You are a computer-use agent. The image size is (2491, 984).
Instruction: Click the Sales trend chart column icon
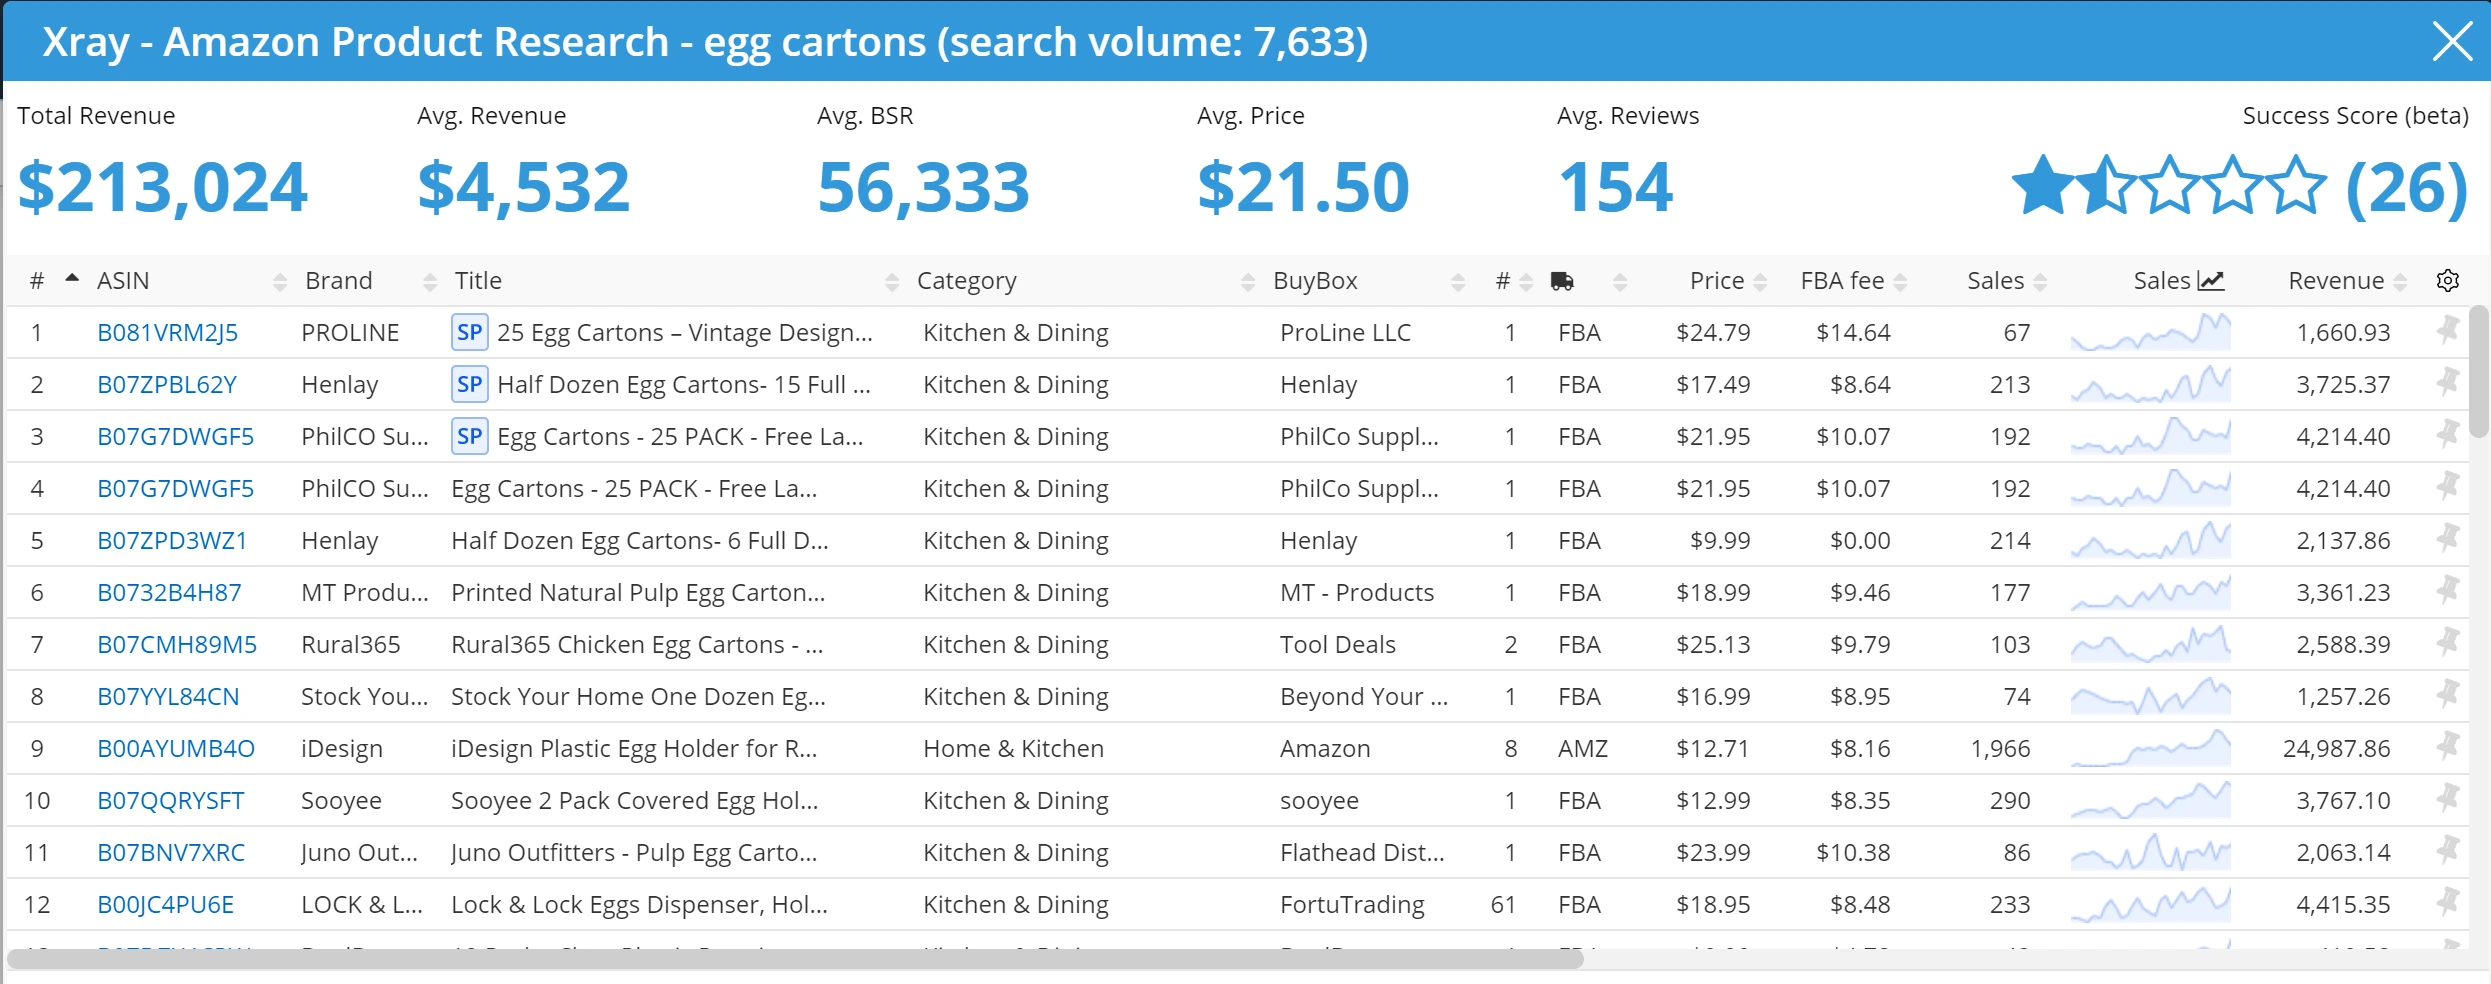tap(2210, 281)
